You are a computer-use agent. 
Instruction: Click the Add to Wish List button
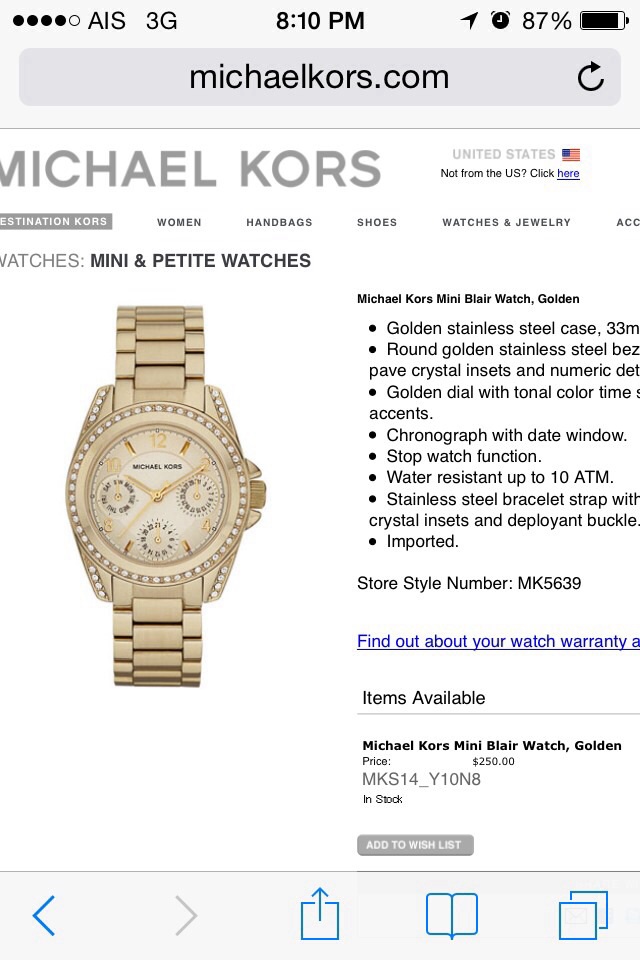pos(415,845)
